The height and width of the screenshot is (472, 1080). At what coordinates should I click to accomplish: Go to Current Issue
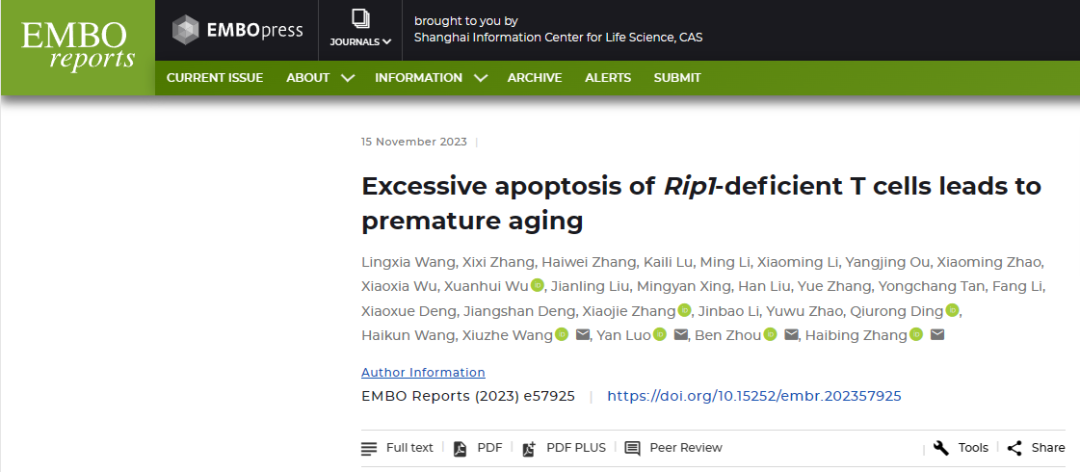(x=215, y=78)
